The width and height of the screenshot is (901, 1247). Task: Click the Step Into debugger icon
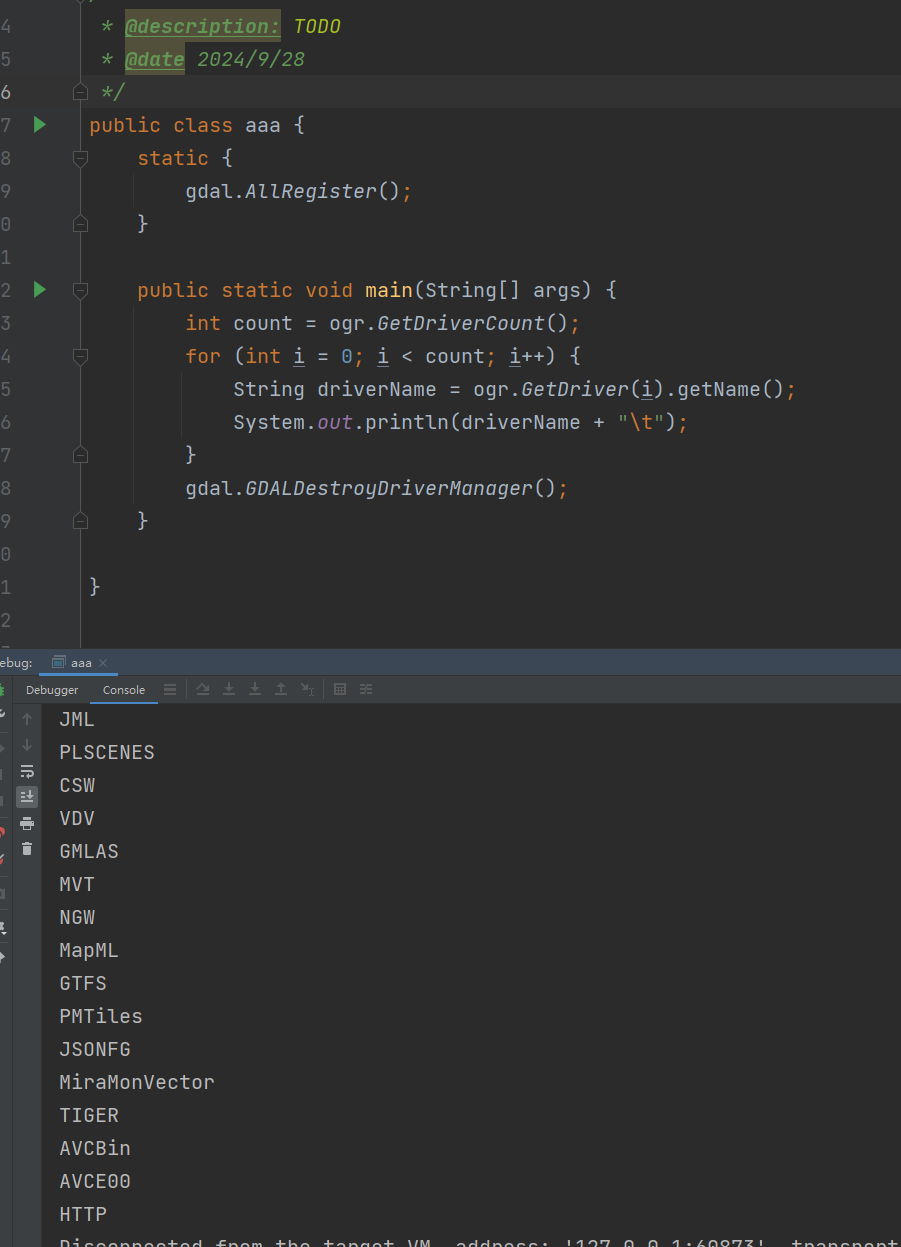(x=228, y=689)
